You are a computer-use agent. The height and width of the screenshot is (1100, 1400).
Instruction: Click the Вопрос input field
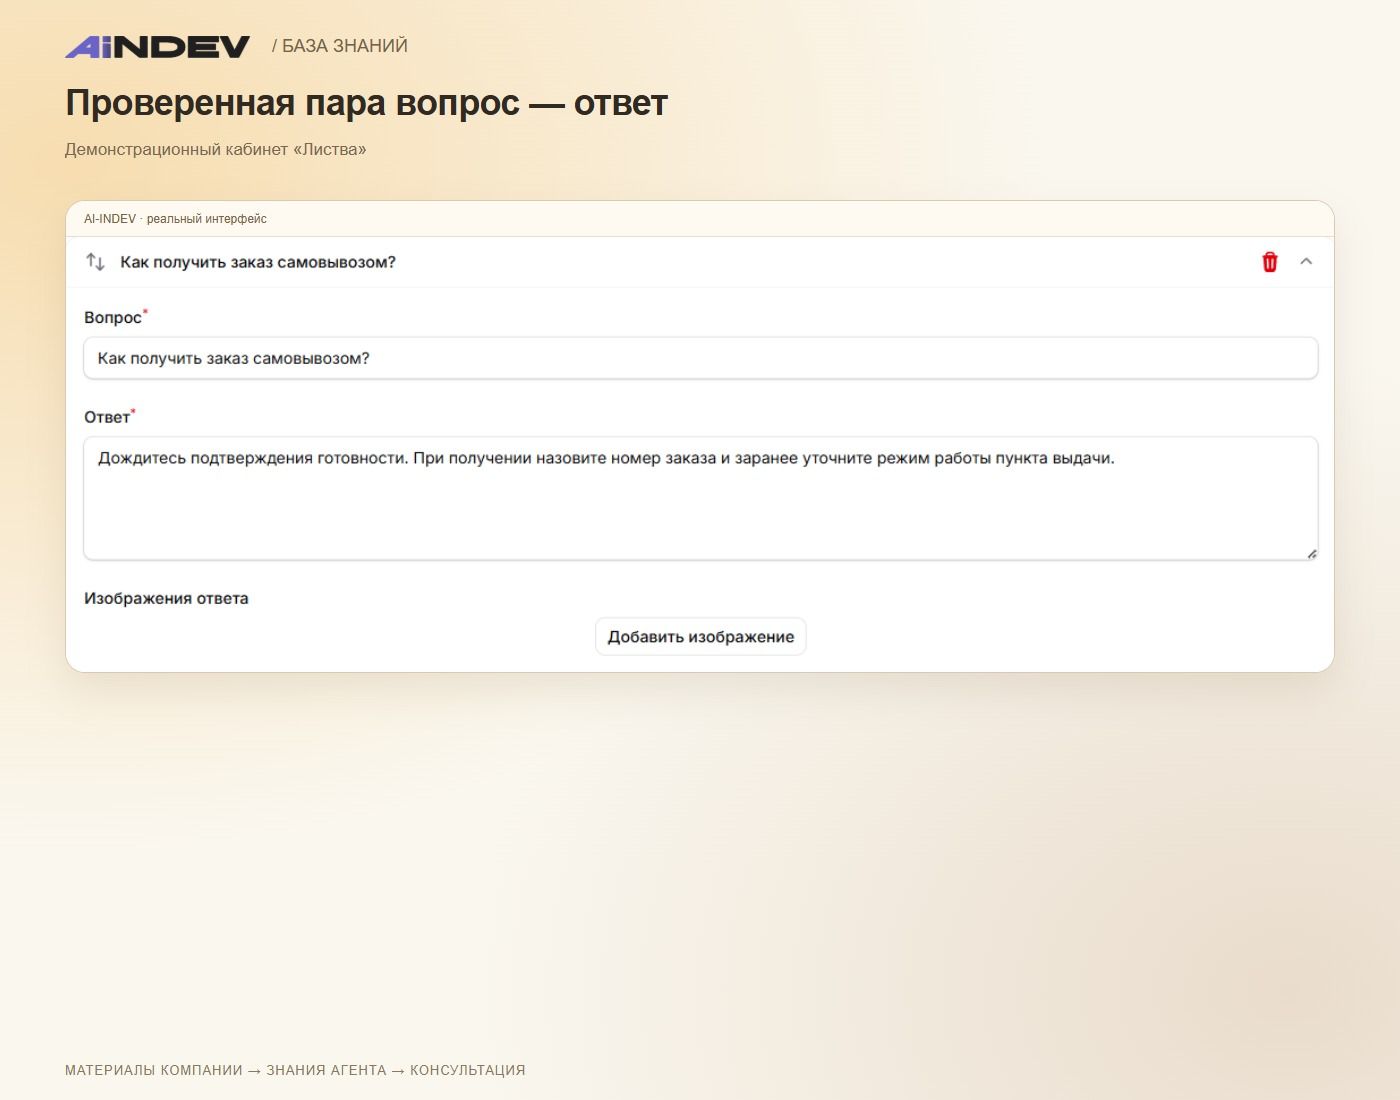click(x=700, y=358)
